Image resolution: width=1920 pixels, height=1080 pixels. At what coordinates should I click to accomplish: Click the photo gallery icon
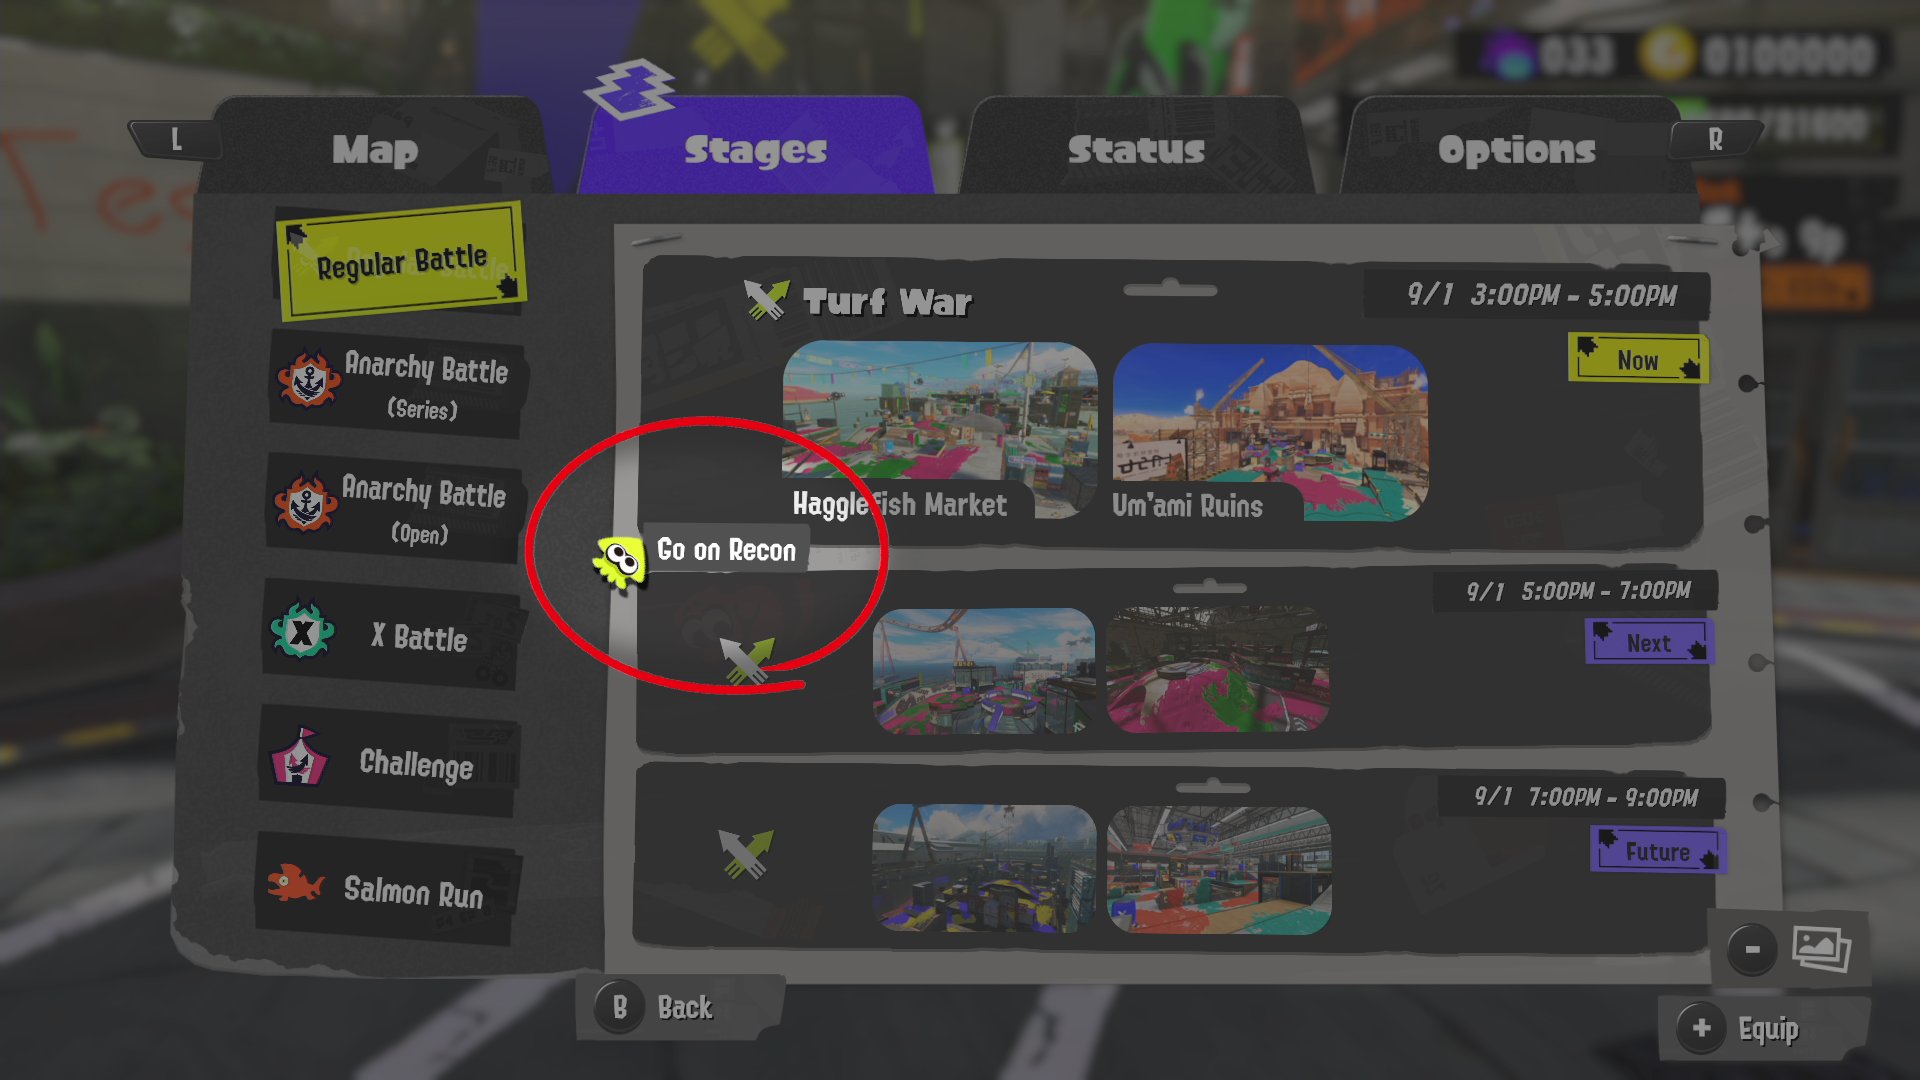[x=1821, y=947]
